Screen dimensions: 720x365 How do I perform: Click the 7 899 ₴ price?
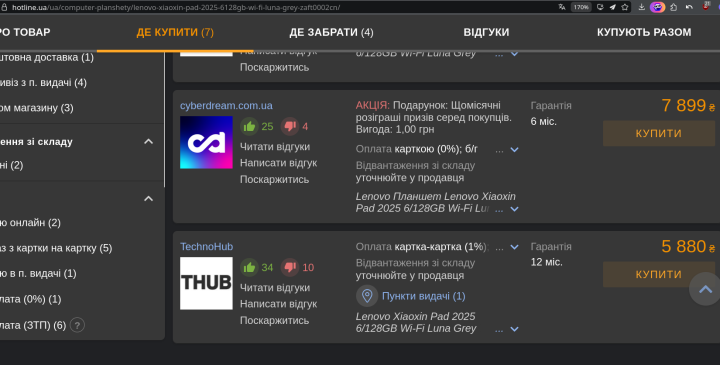[688, 106]
